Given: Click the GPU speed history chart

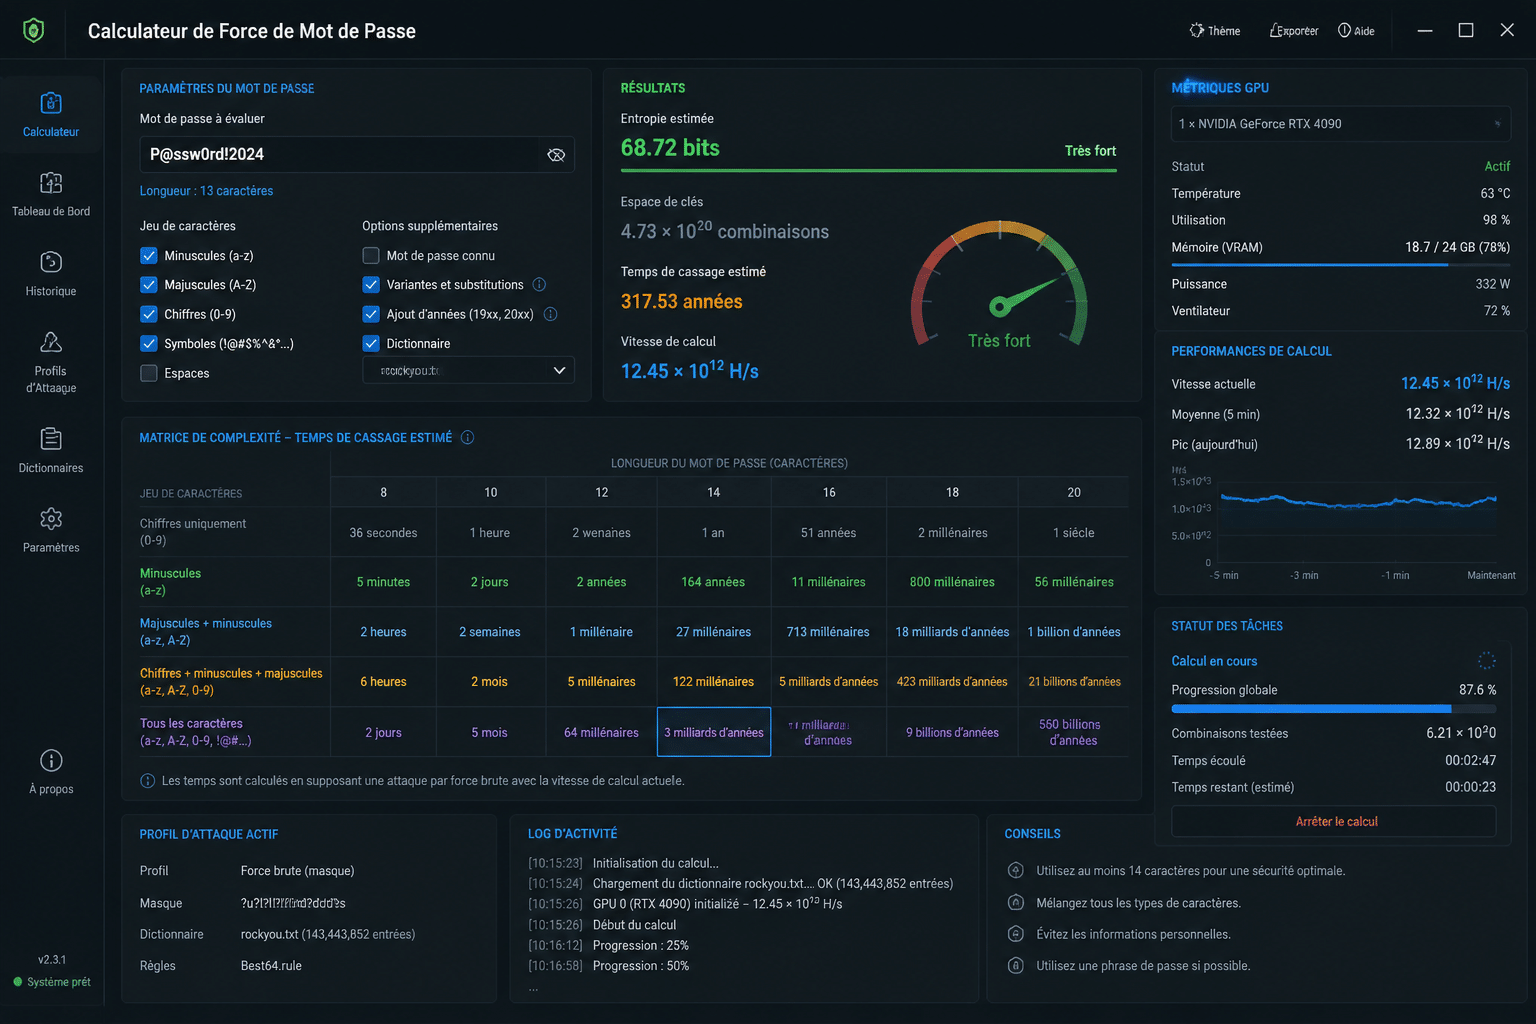Looking at the screenshot, I should coord(1344,522).
